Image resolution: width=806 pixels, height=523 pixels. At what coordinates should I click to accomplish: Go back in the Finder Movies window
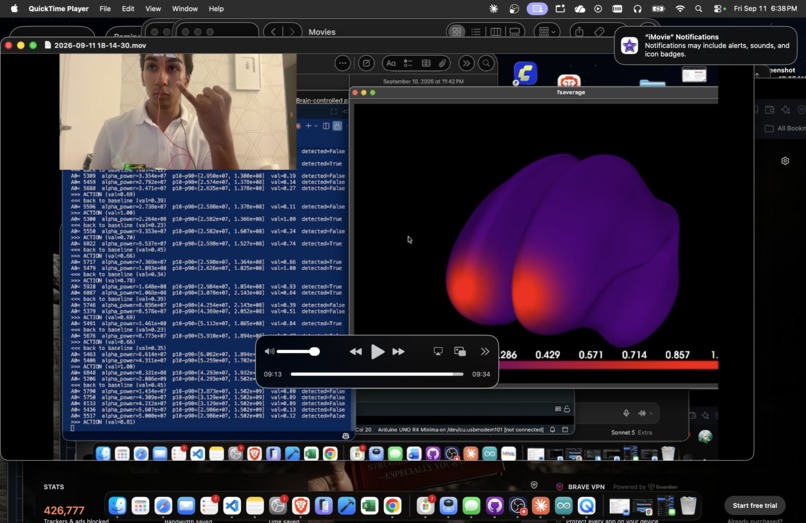273,32
